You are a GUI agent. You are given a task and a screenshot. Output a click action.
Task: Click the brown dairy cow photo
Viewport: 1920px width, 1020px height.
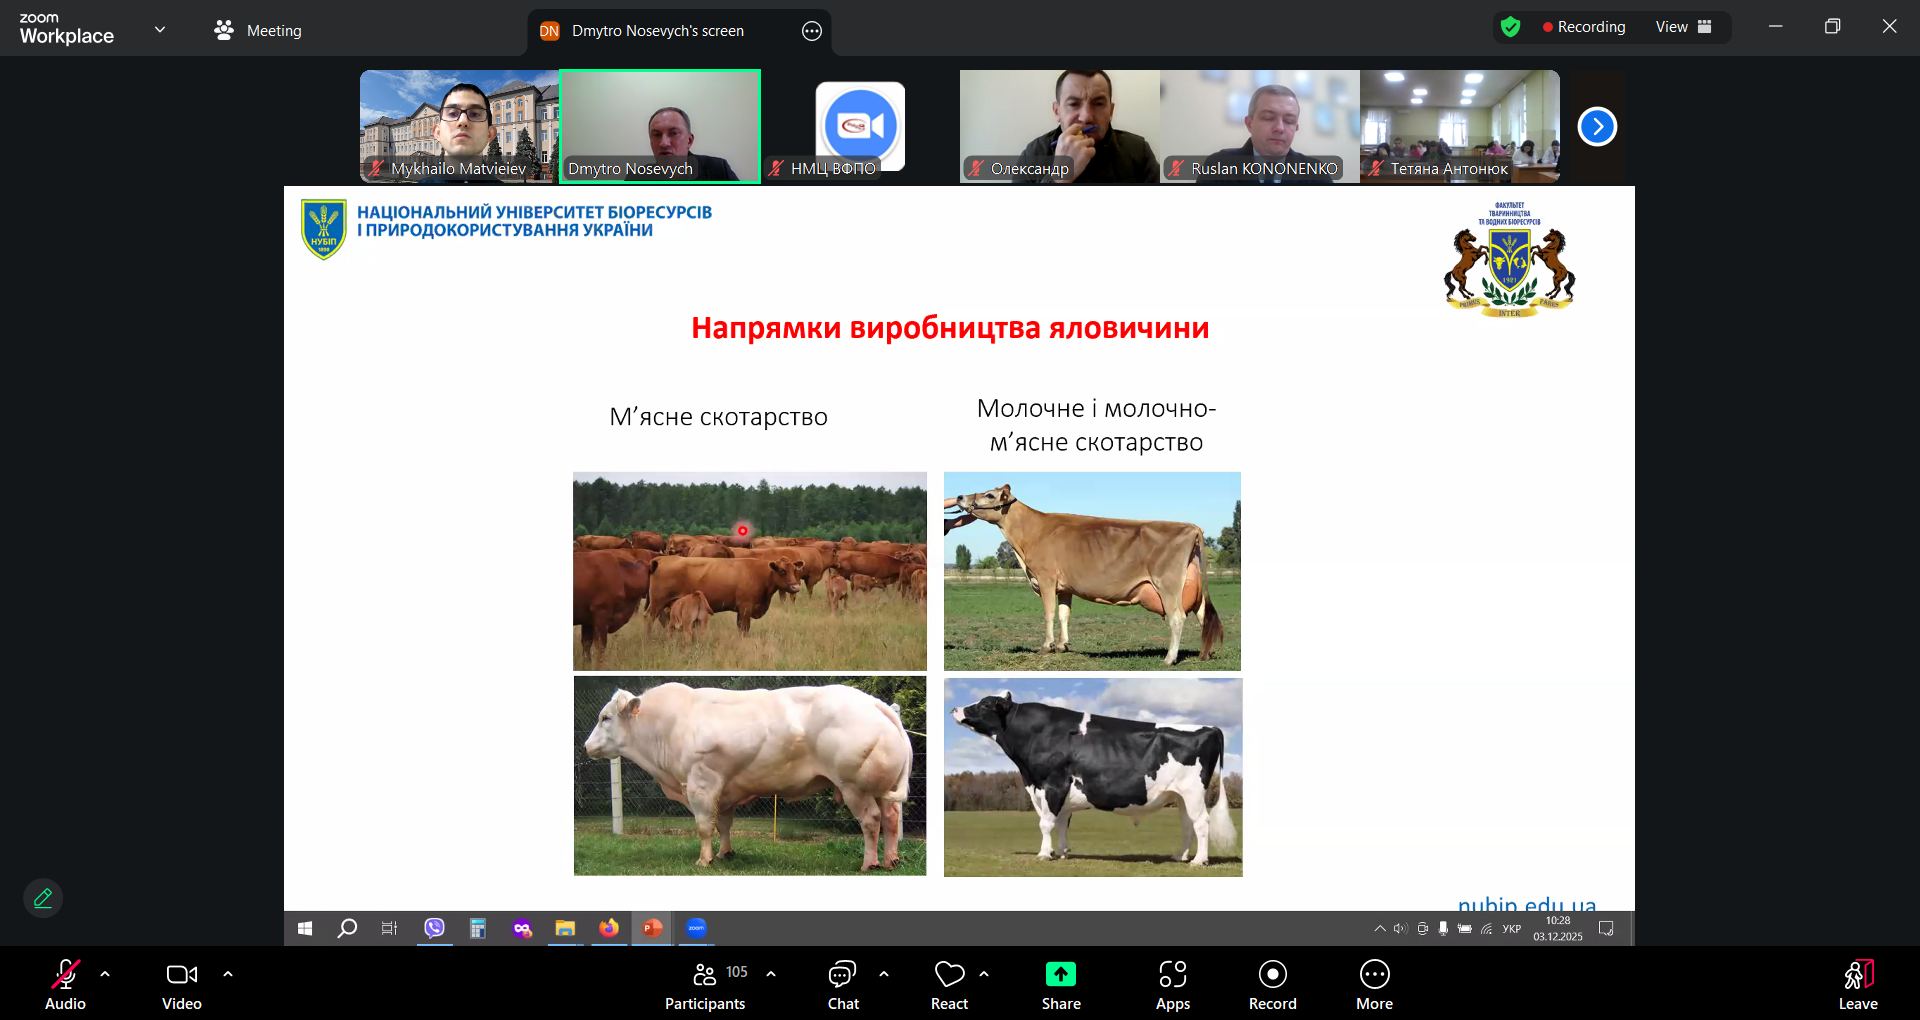[1092, 571]
